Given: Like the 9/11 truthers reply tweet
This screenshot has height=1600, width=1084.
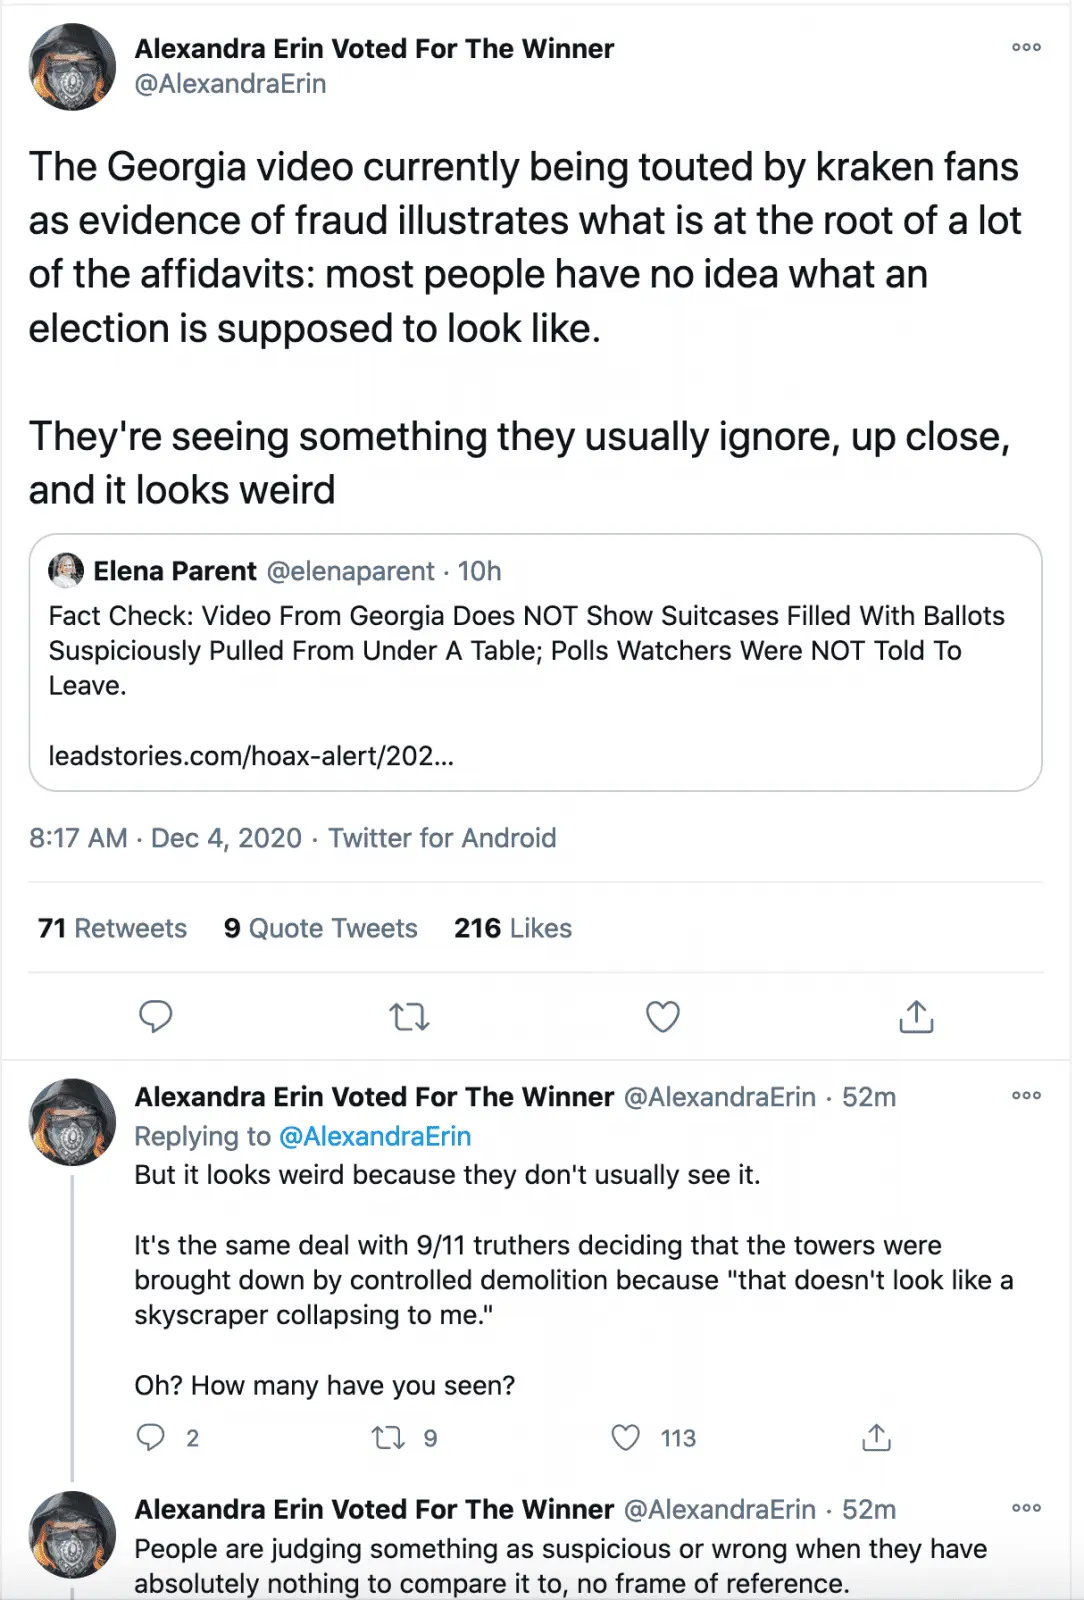Looking at the screenshot, I should click(x=626, y=1437).
